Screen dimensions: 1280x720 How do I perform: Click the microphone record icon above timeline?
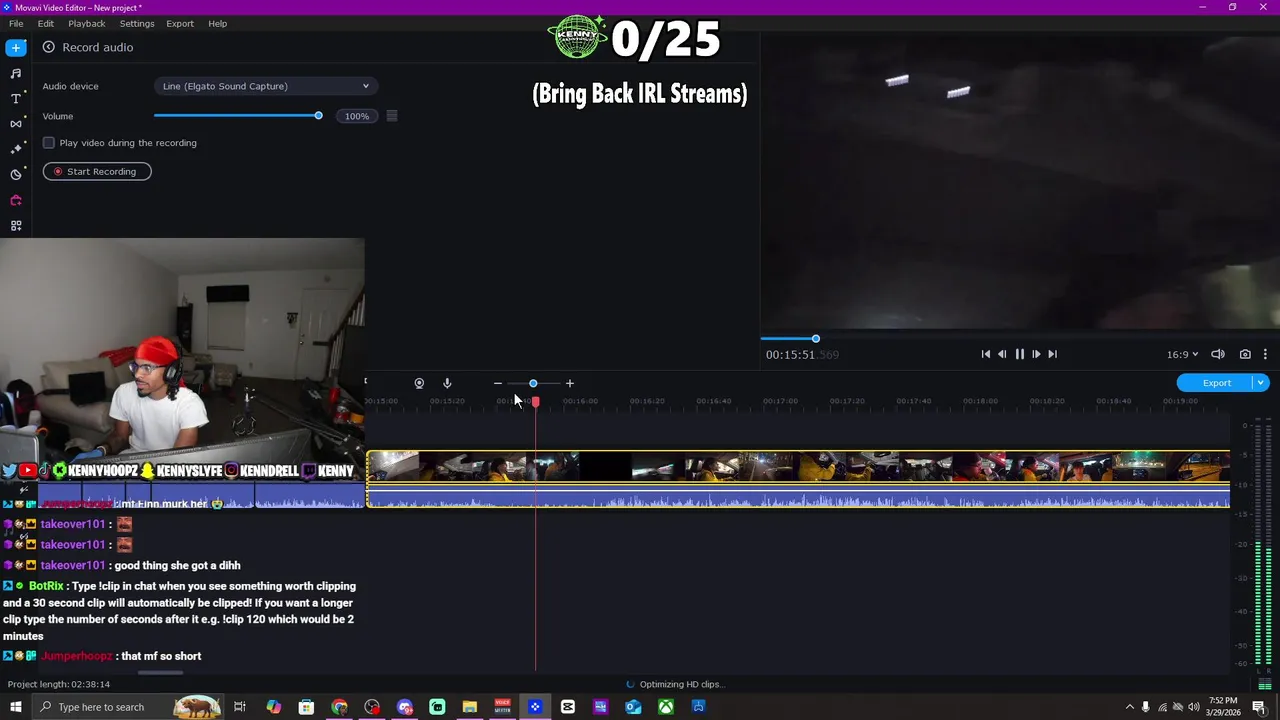point(447,383)
